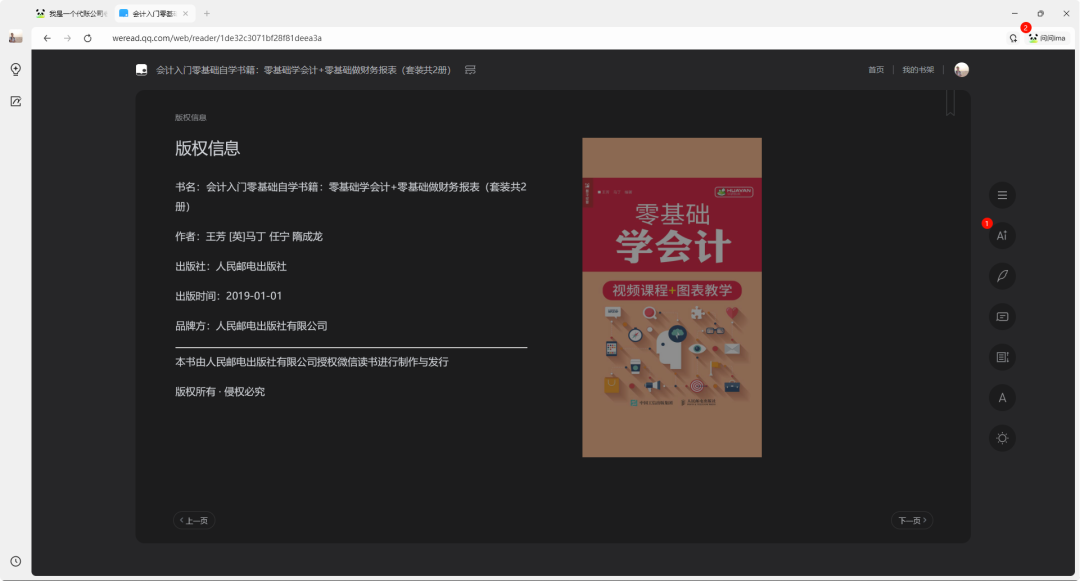This screenshot has height=581, width=1080.
Task: Open the user avatar in the reader header
Action: click(962, 70)
